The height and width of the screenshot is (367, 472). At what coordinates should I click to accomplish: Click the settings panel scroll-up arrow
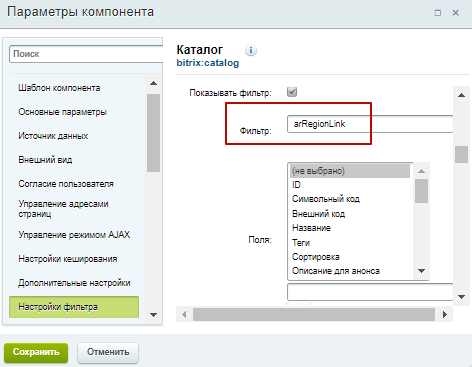pos(461,95)
